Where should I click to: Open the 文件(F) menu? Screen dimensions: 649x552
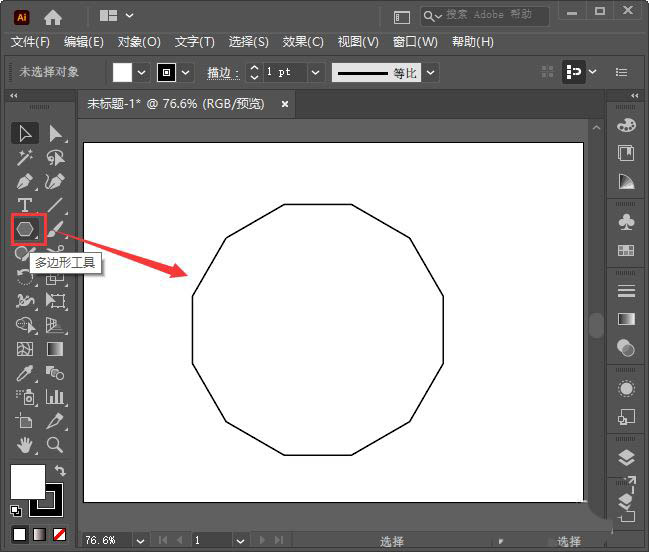click(30, 42)
